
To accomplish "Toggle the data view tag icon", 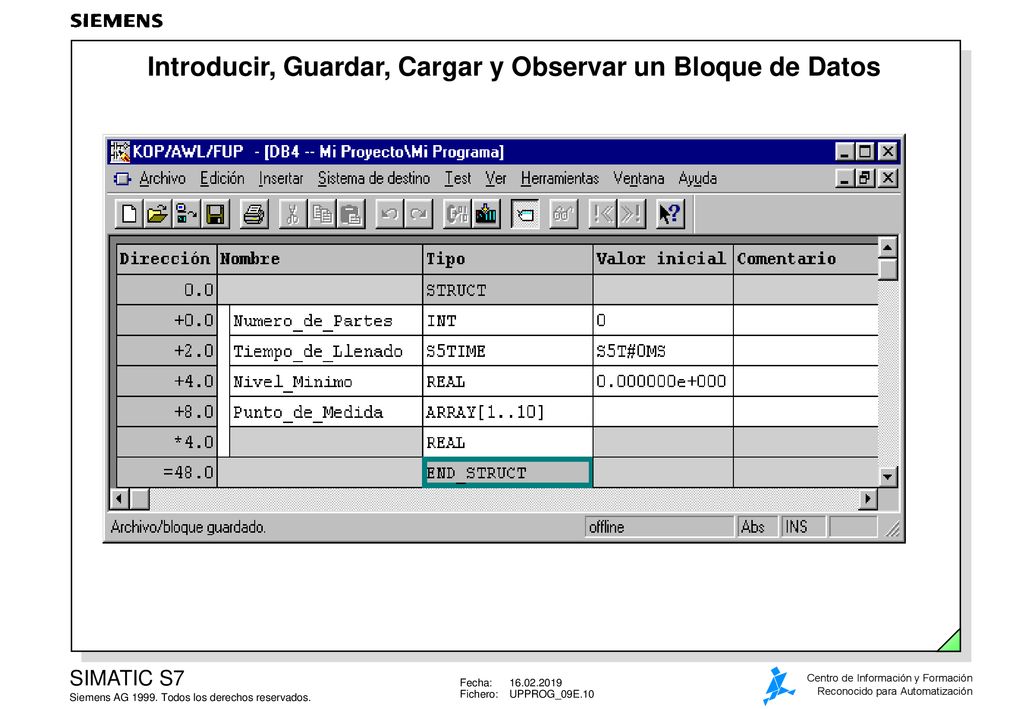I will point(524,213).
